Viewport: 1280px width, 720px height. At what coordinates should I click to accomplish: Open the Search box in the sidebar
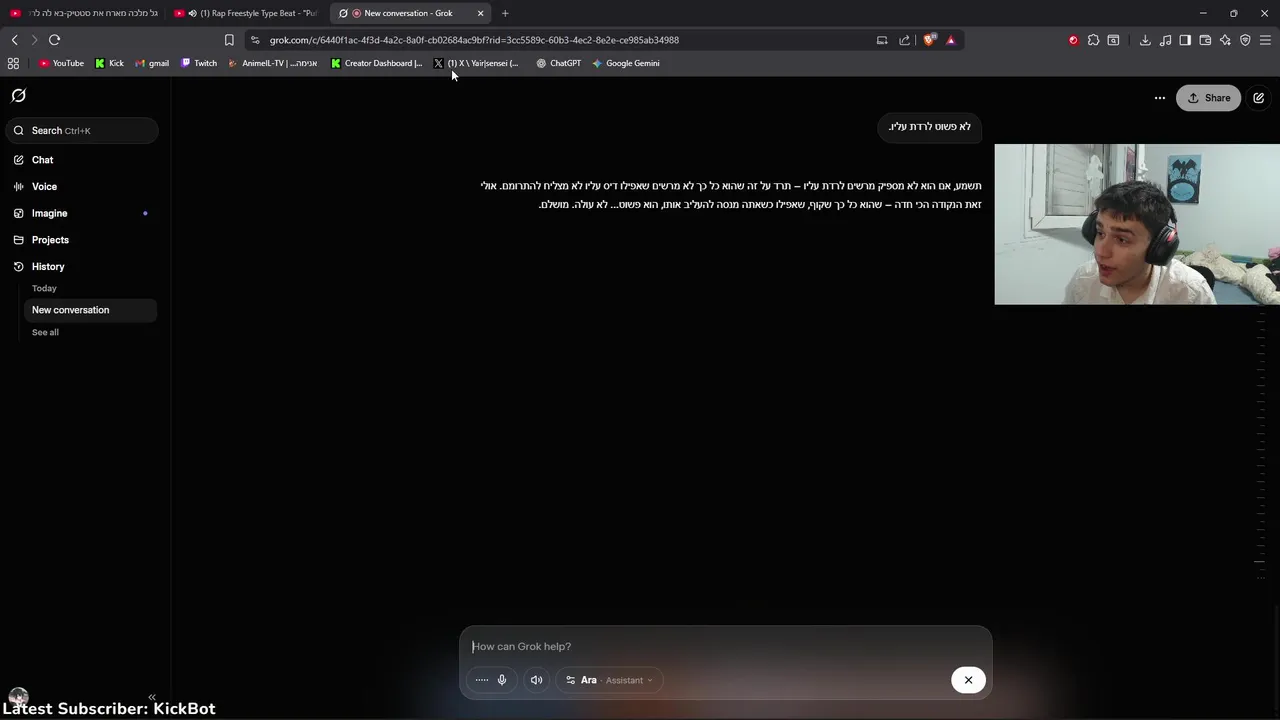(80, 131)
